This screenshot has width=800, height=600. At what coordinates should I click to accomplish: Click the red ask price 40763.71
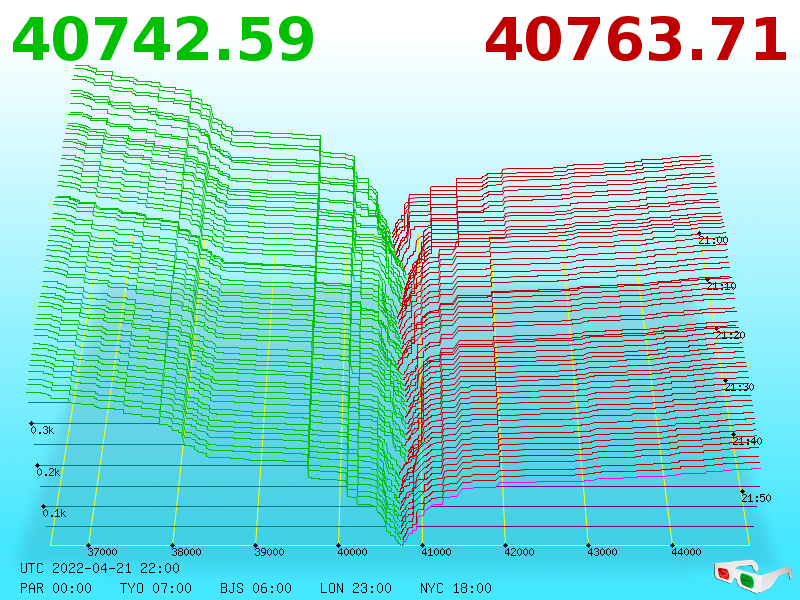click(636, 40)
